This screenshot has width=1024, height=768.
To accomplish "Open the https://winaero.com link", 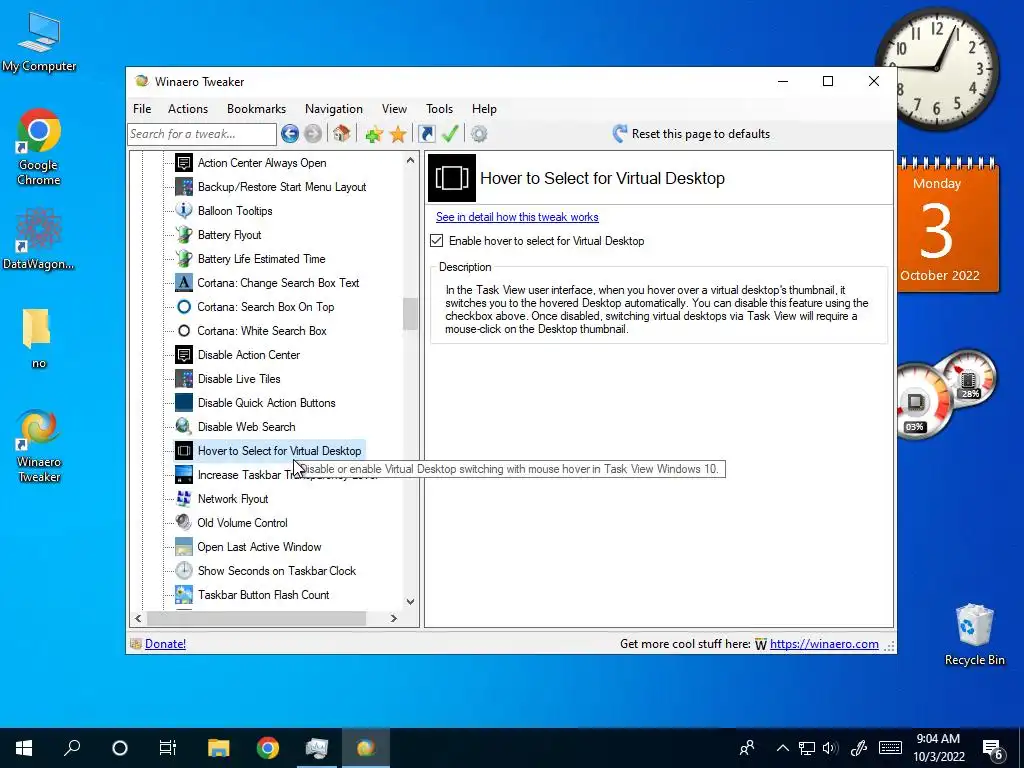I will click(824, 644).
